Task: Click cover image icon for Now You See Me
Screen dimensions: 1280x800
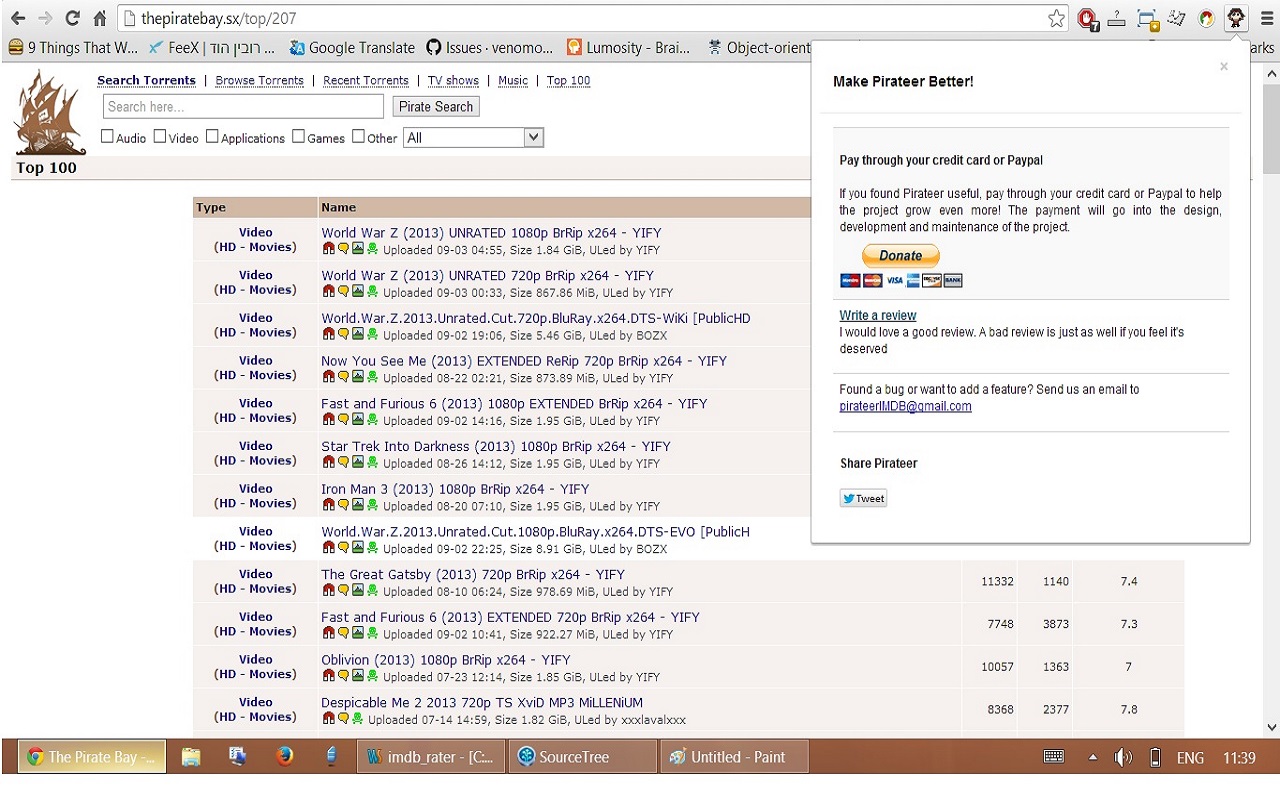Action: 358,377
